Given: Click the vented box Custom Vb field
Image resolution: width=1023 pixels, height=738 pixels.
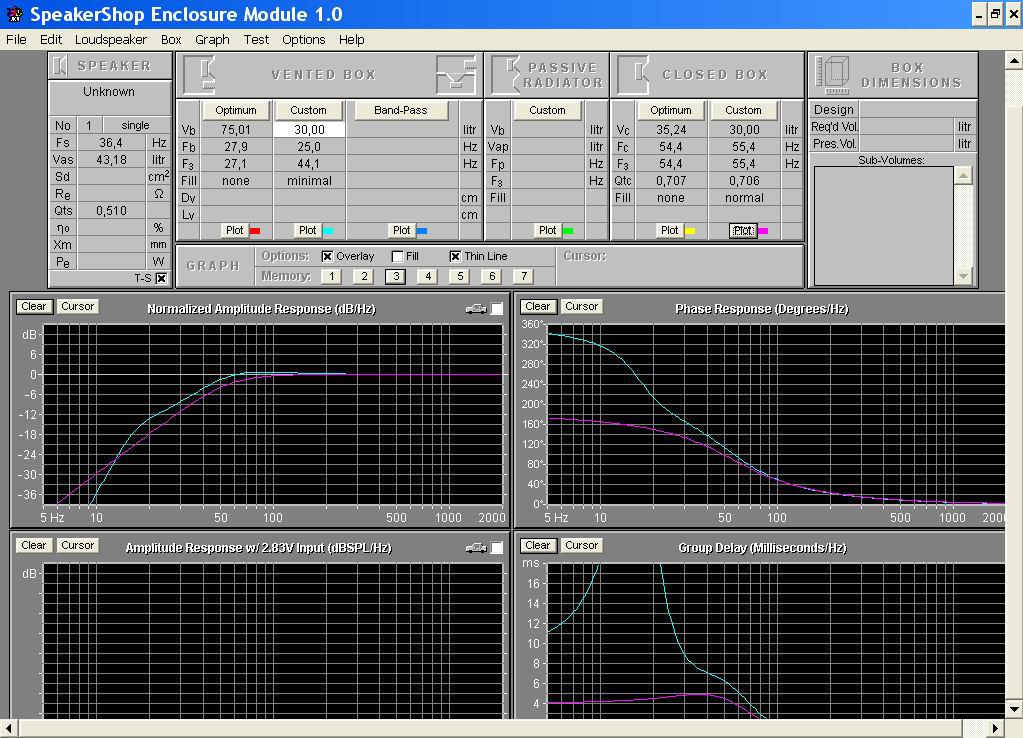Looking at the screenshot, I should coord(309,130).
